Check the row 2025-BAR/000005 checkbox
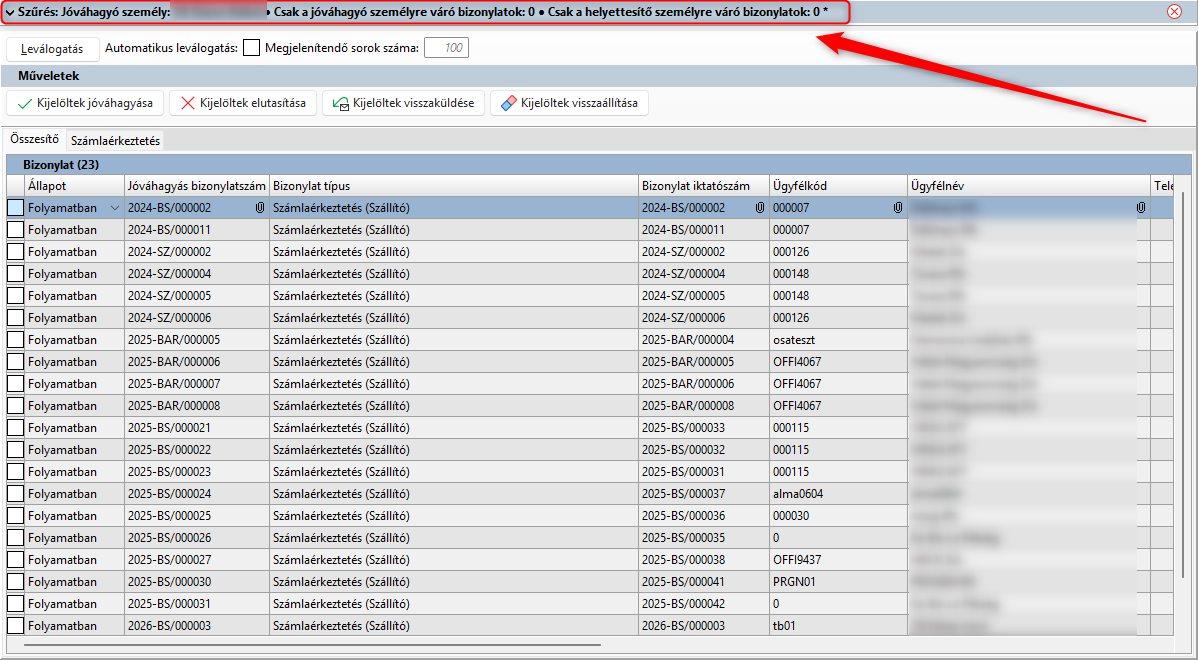The image size is (1198, 660). (x=15, y=339)
